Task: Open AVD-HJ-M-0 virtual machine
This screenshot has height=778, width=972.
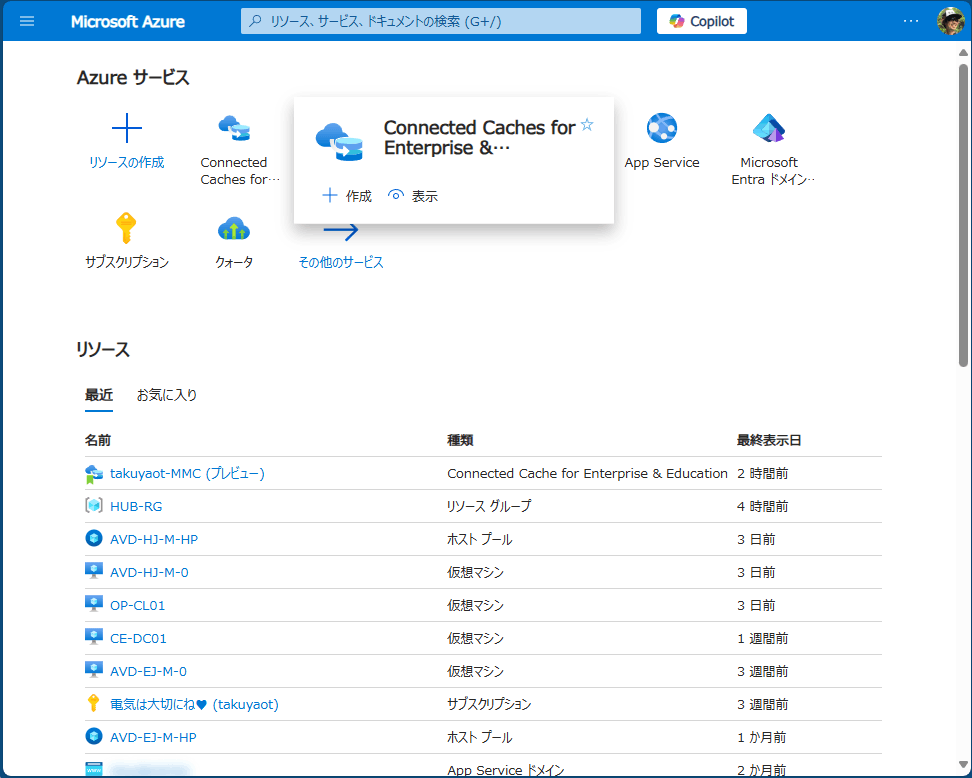Action: coord(149,572)
